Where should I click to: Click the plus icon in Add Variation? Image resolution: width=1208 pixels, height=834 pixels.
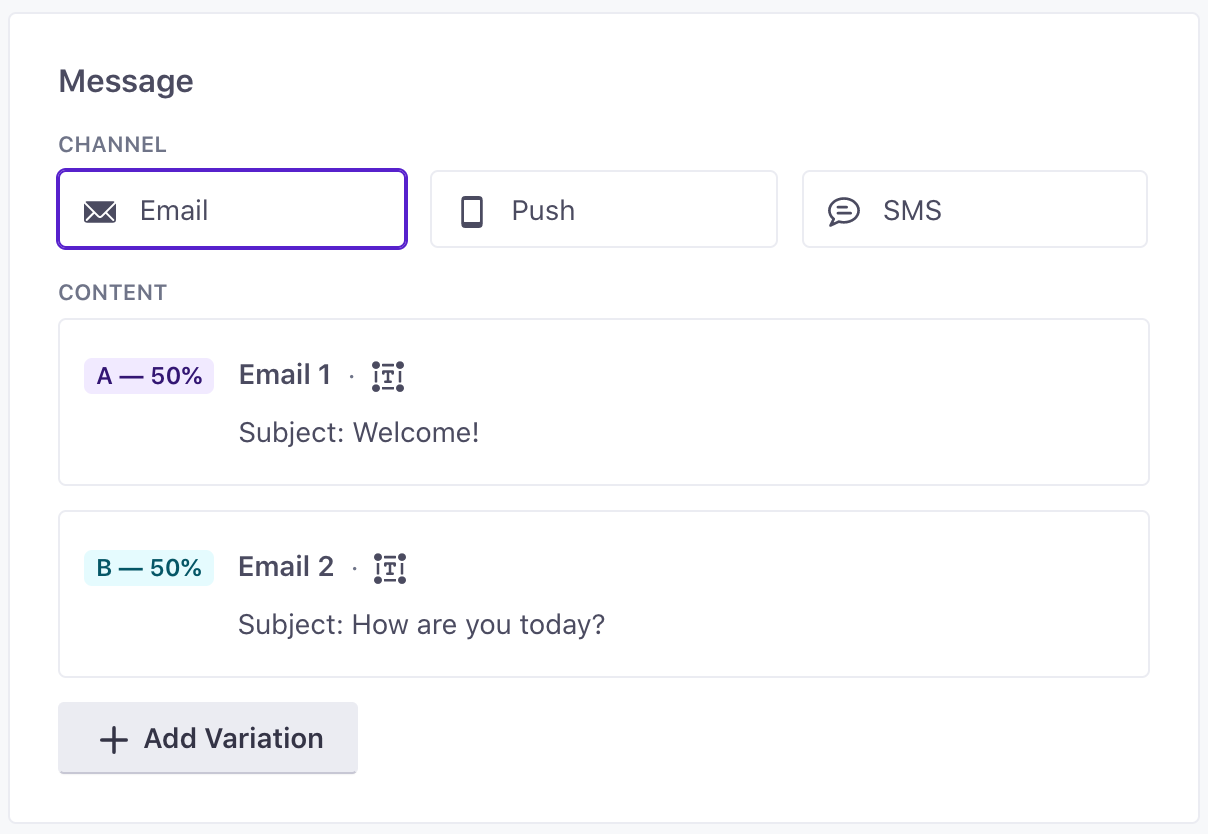(114, 740)
